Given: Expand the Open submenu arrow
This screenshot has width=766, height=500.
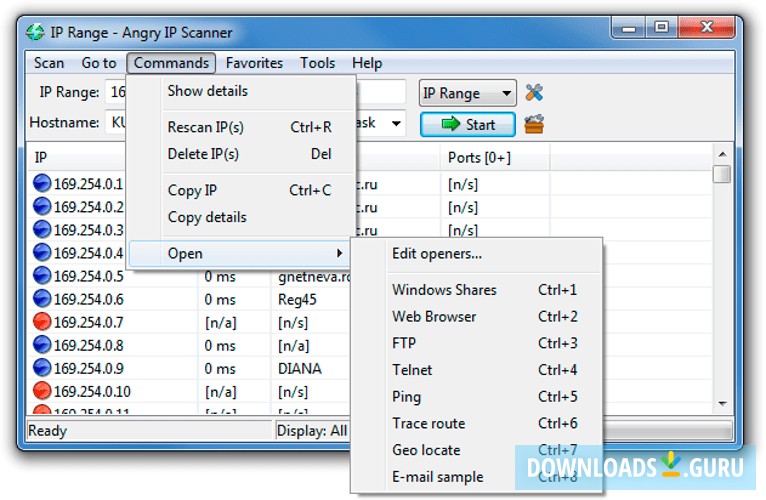Looking at the screenshot, I should coord(340,253).
